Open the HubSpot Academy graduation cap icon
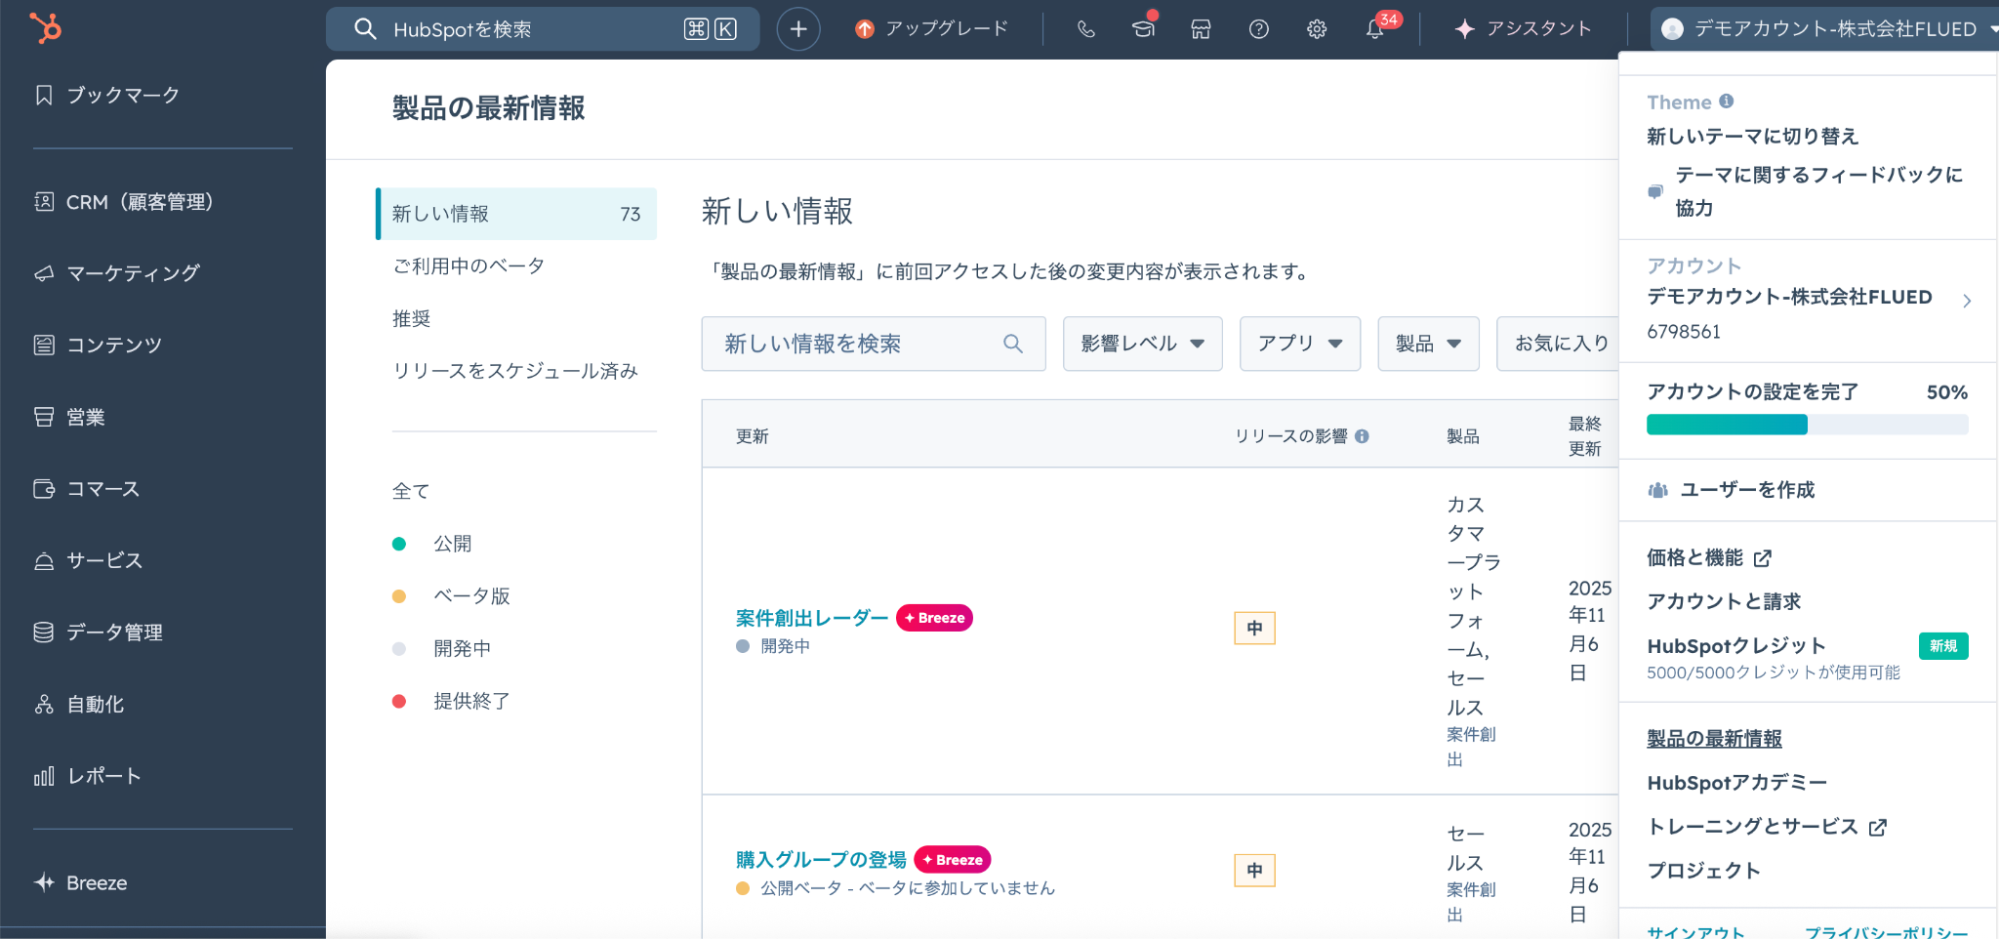Image resolution: width=1999 pixels, height=939 pixels. [1143, 29]
